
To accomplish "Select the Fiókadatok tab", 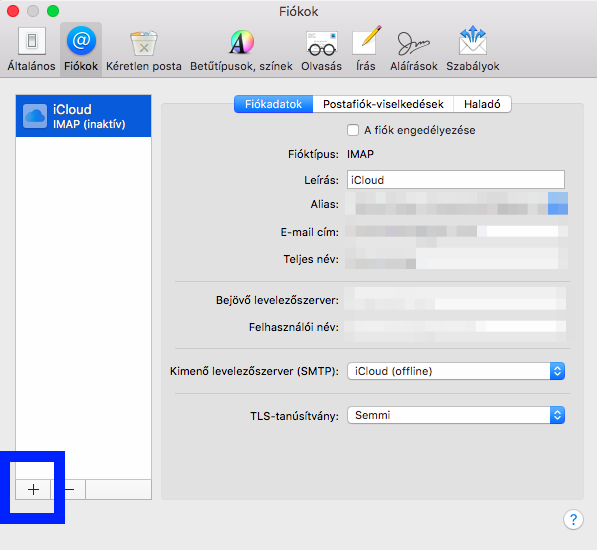I will coord(273,104).
